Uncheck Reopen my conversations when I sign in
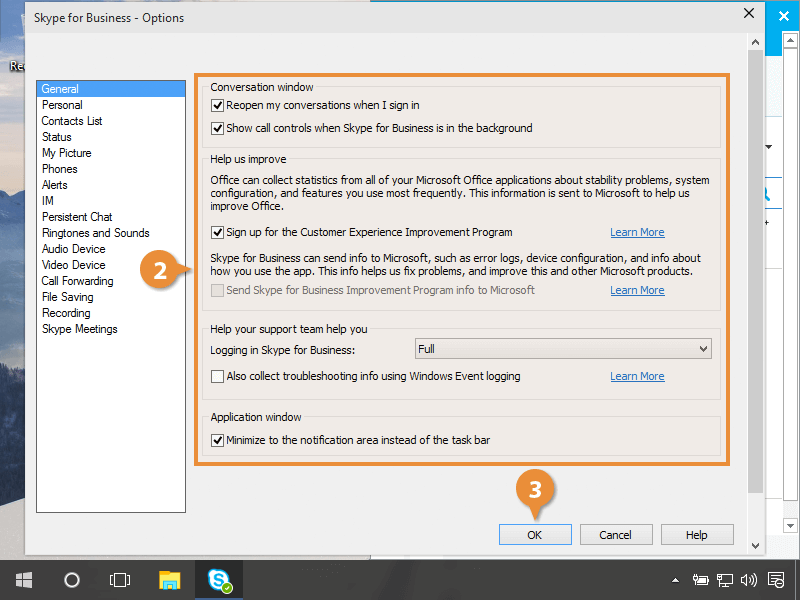The image size is (800, 600). tap(217, 105)
